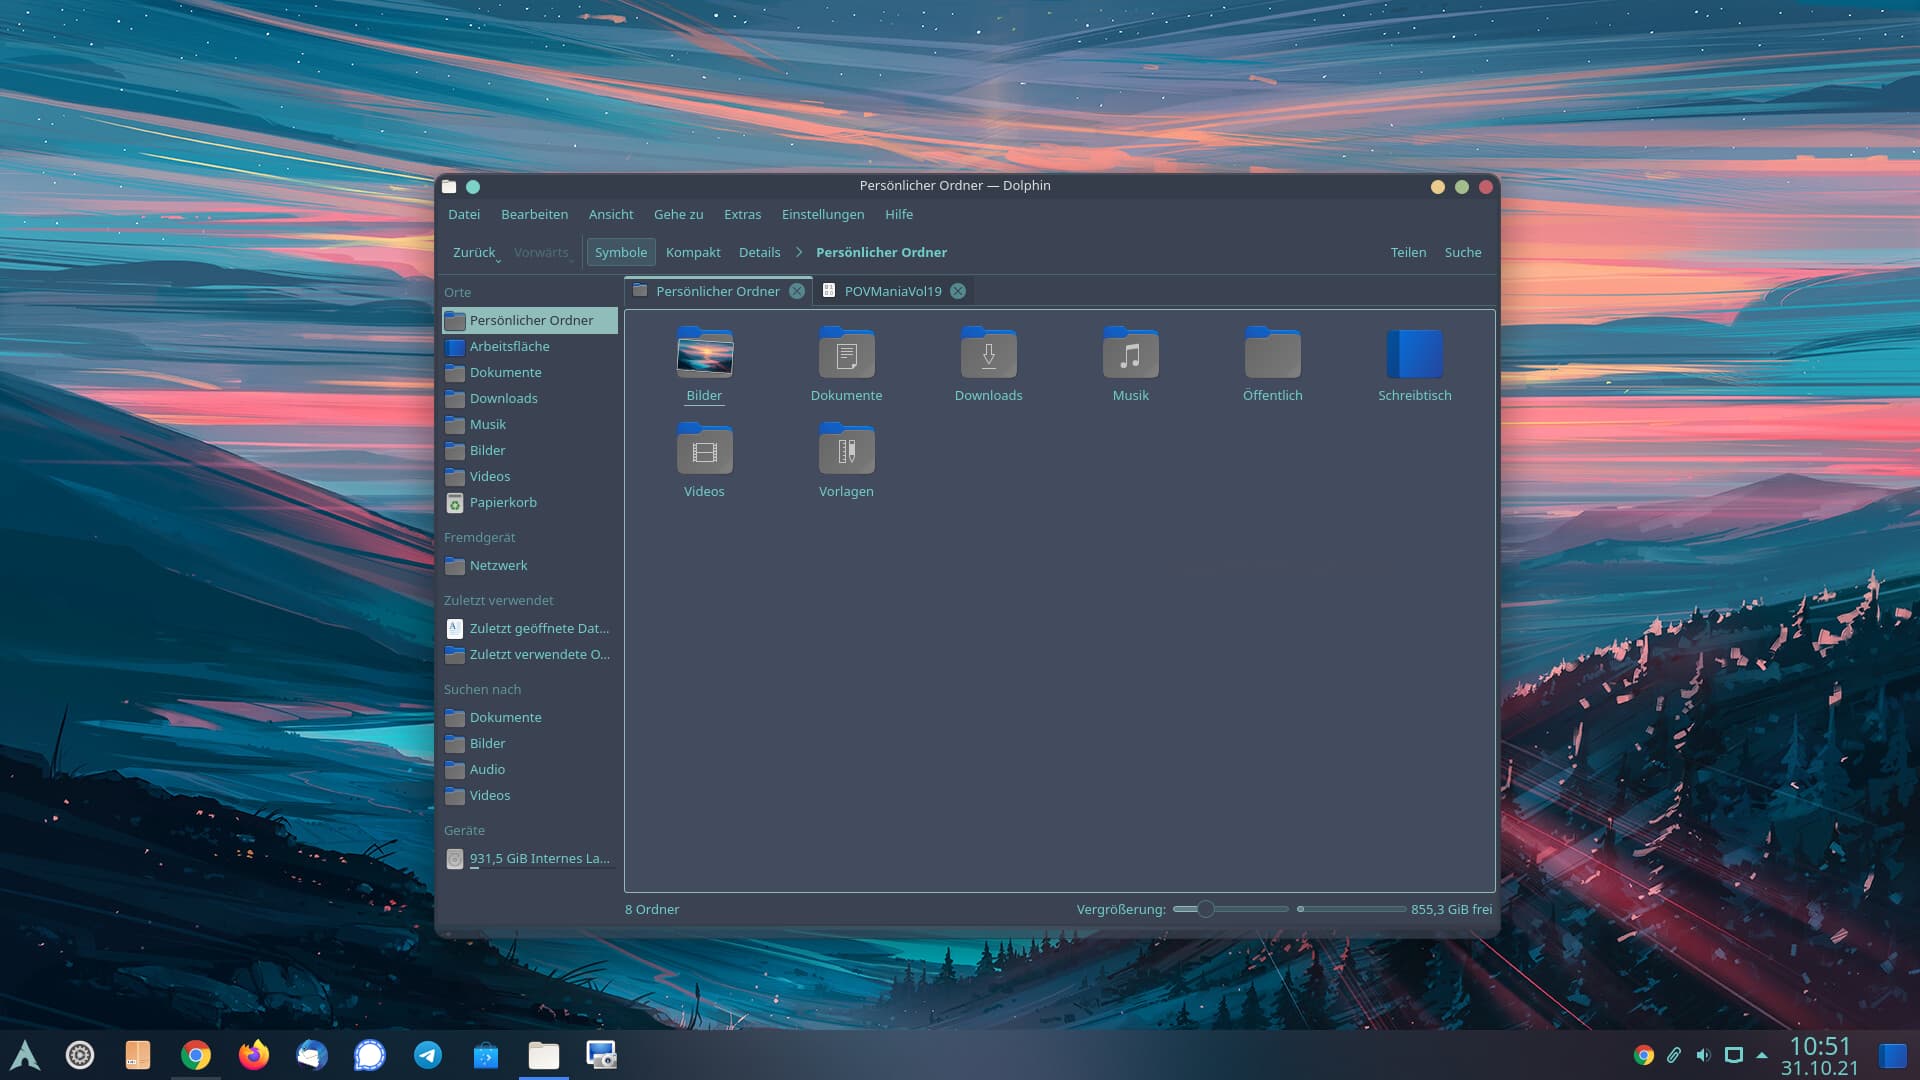Open the Vorlagen folder

tap(846, 450)
